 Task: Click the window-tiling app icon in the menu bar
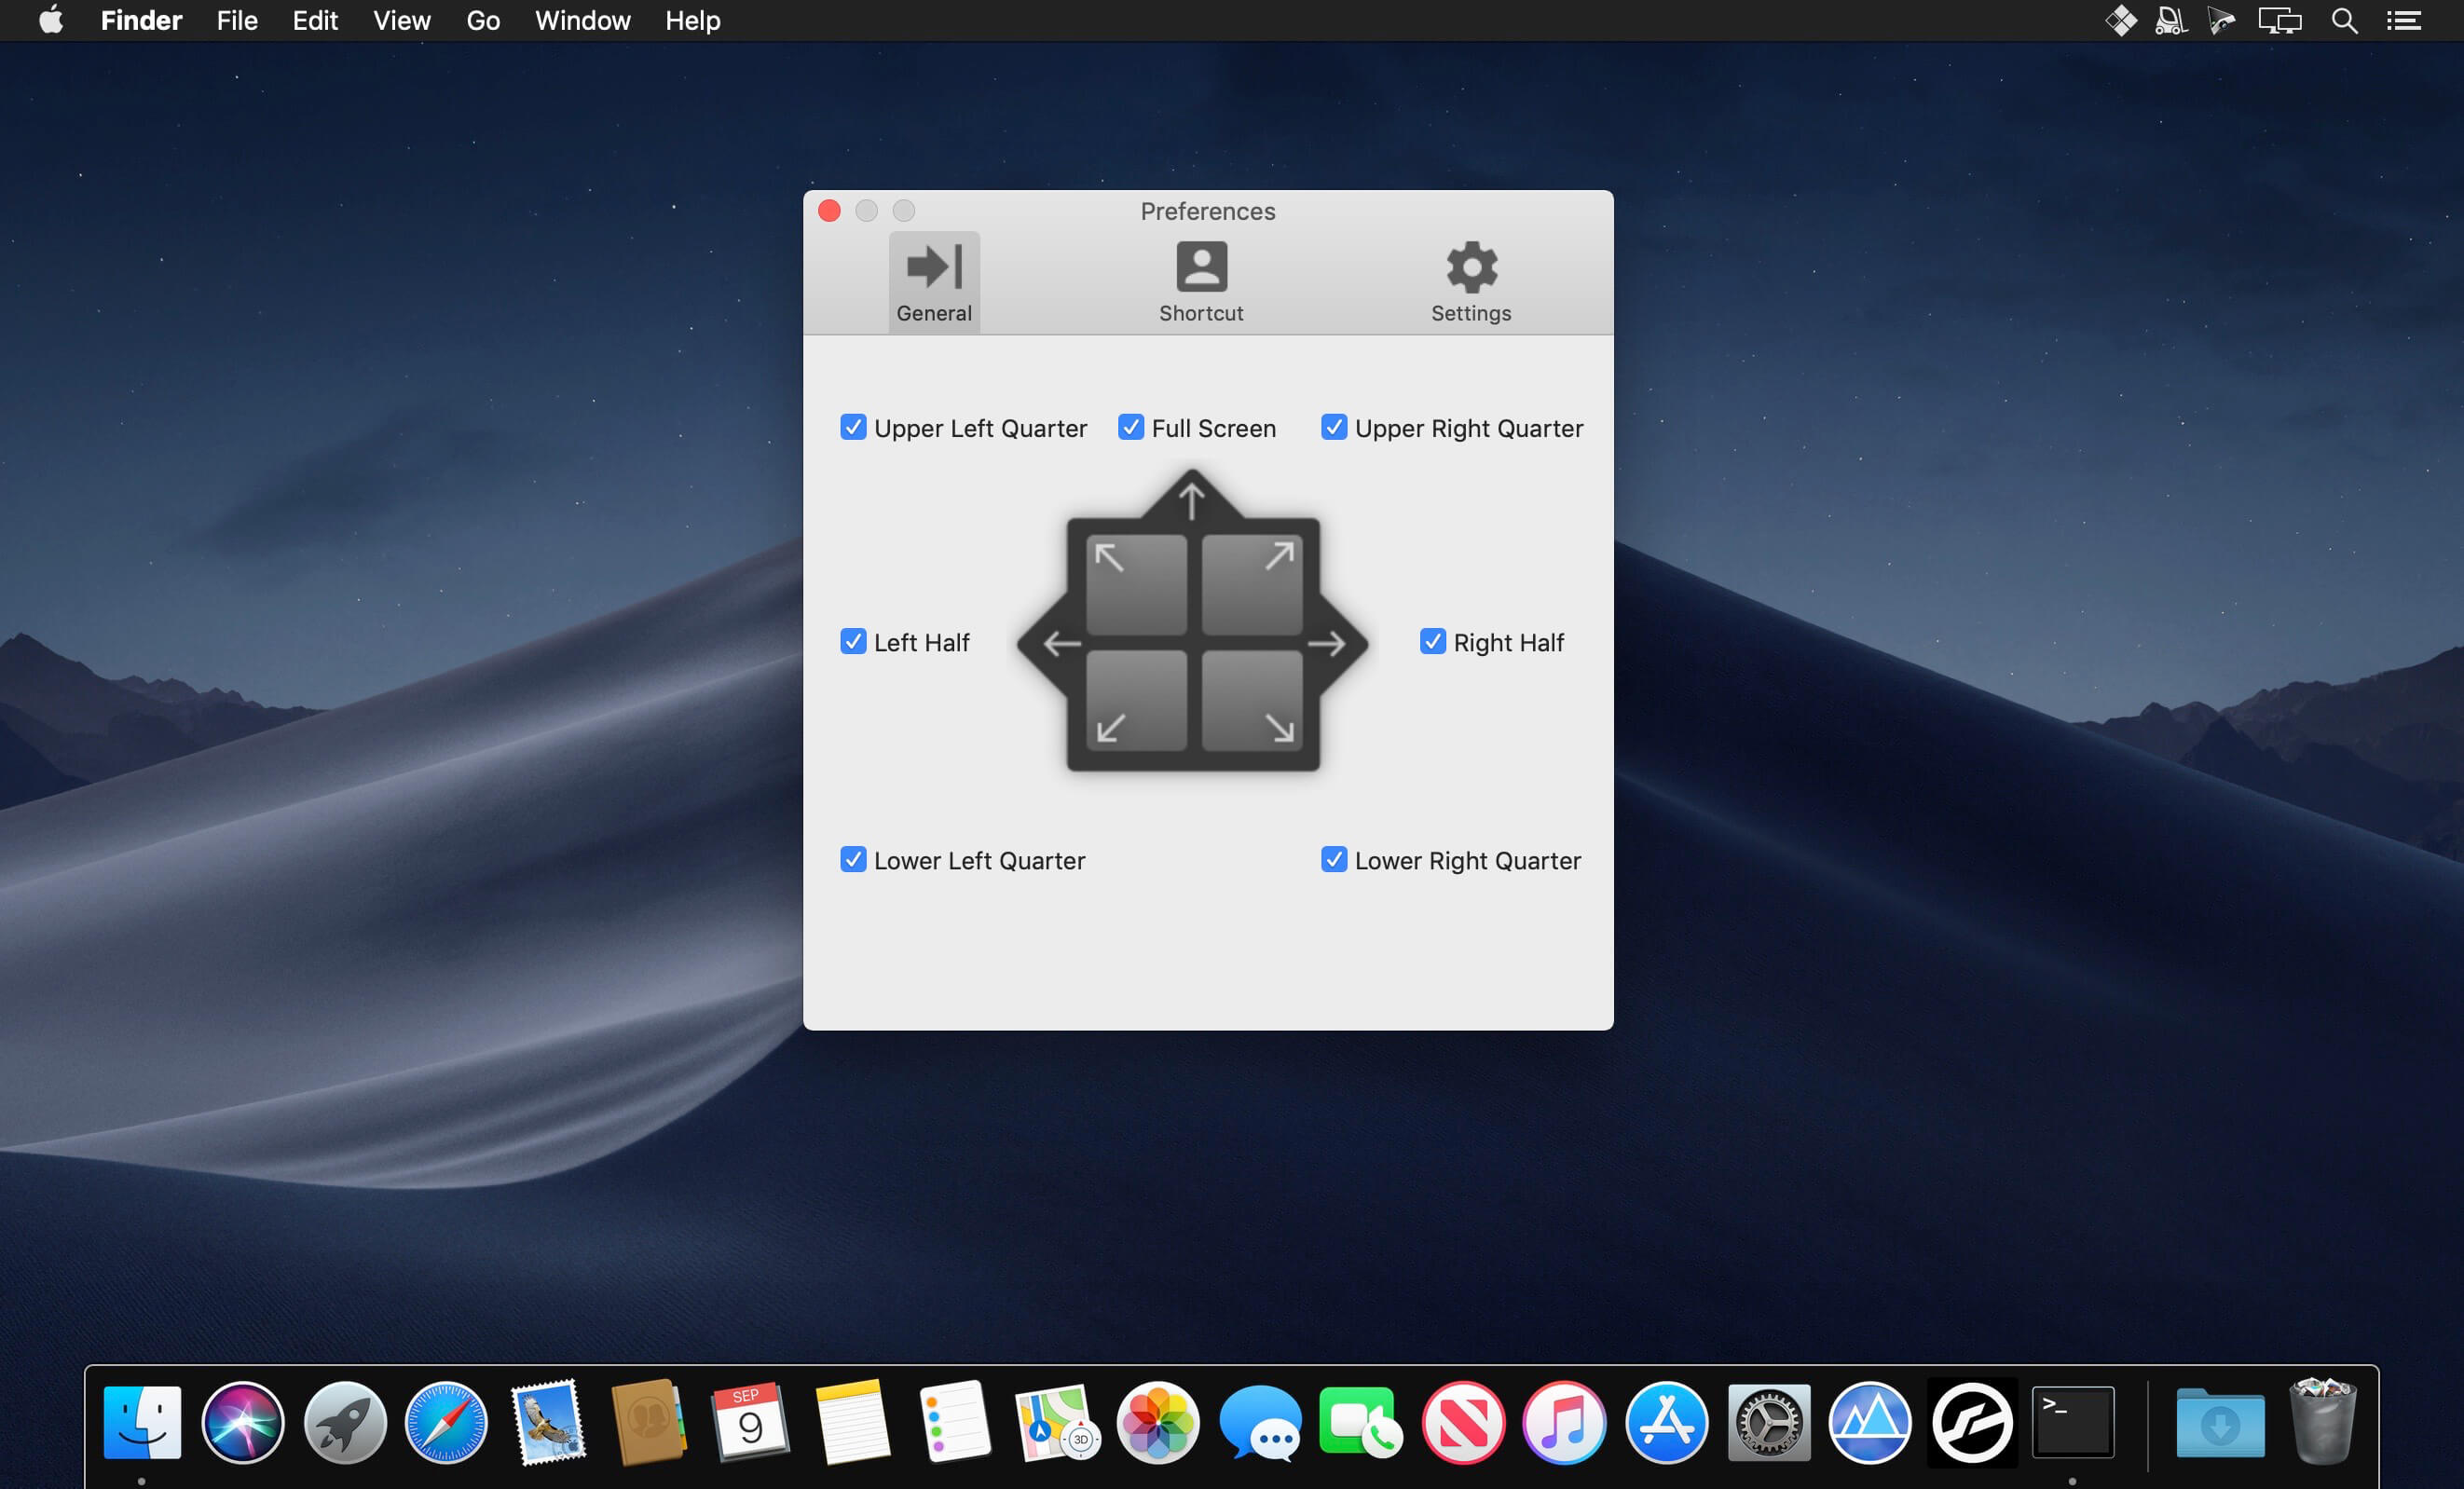point(2121,20)
